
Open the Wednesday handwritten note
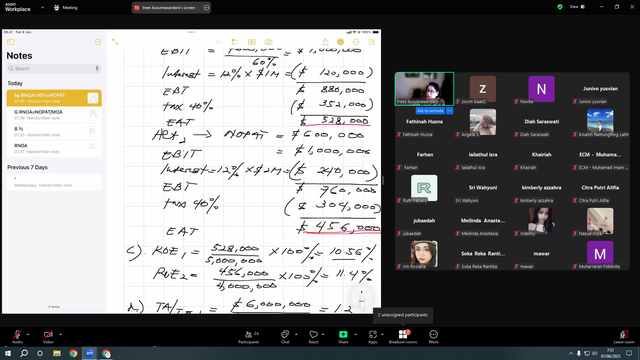54,182
